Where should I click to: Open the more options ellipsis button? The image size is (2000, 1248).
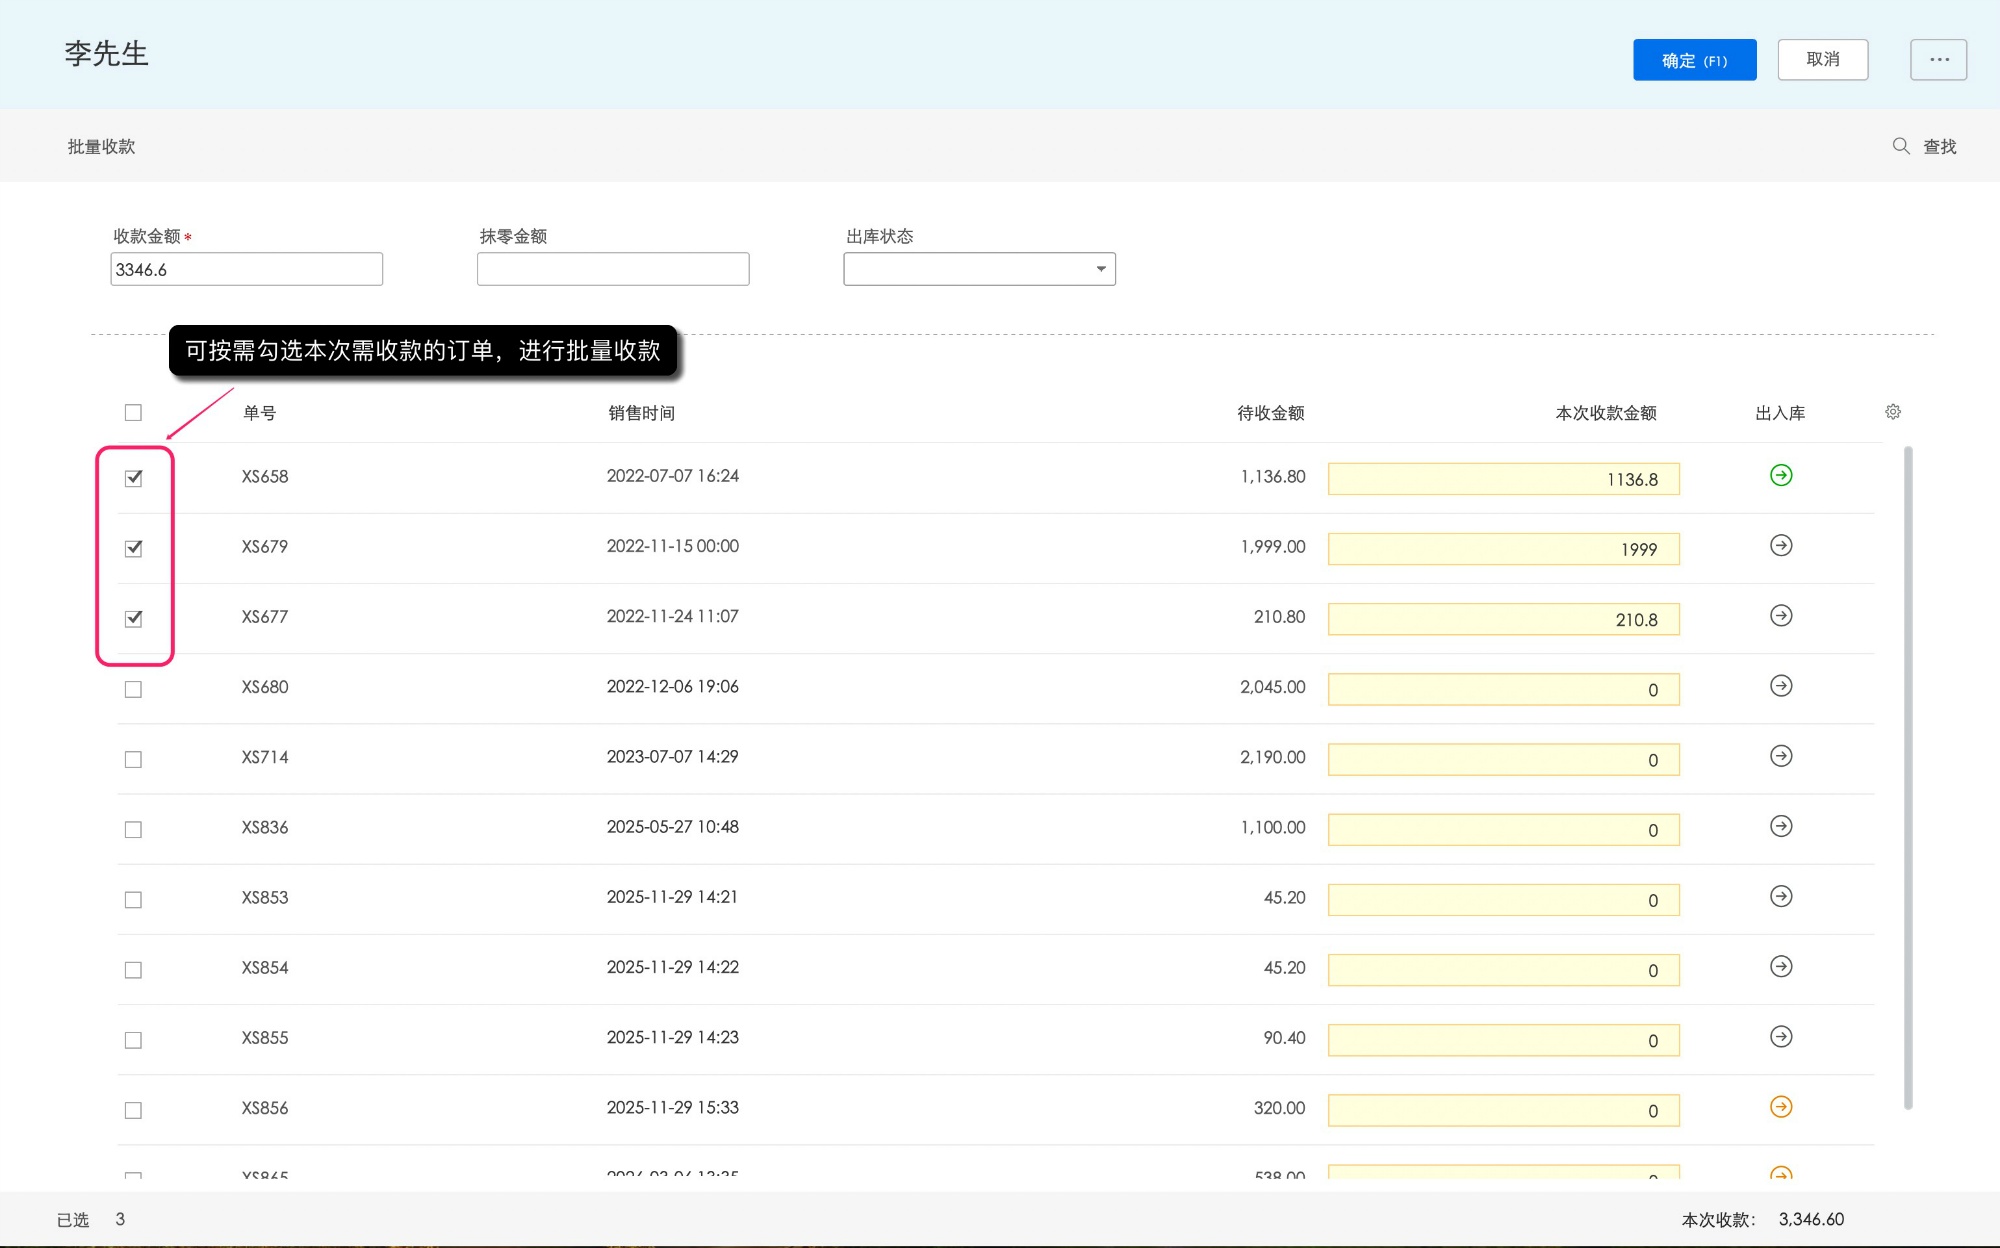tap(1938, 60)
